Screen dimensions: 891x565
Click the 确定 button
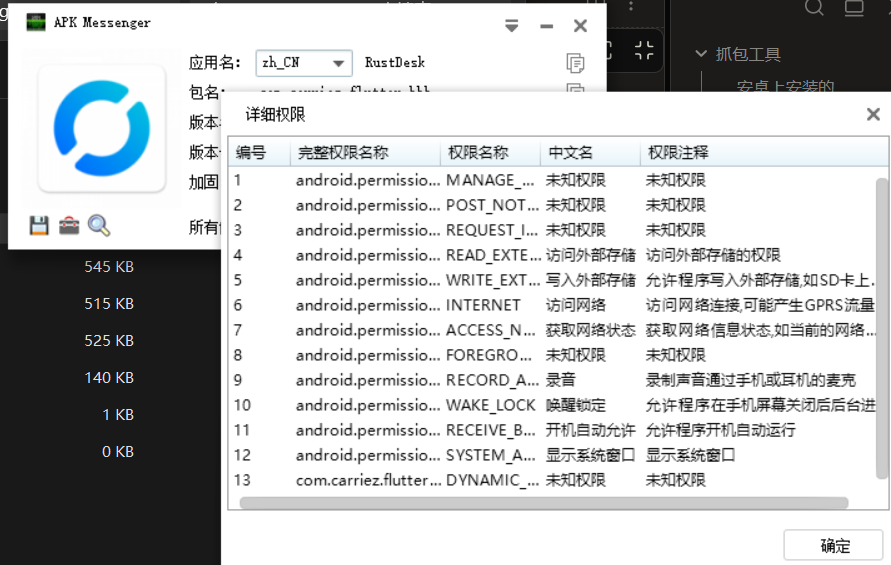(x=834, y=546)
